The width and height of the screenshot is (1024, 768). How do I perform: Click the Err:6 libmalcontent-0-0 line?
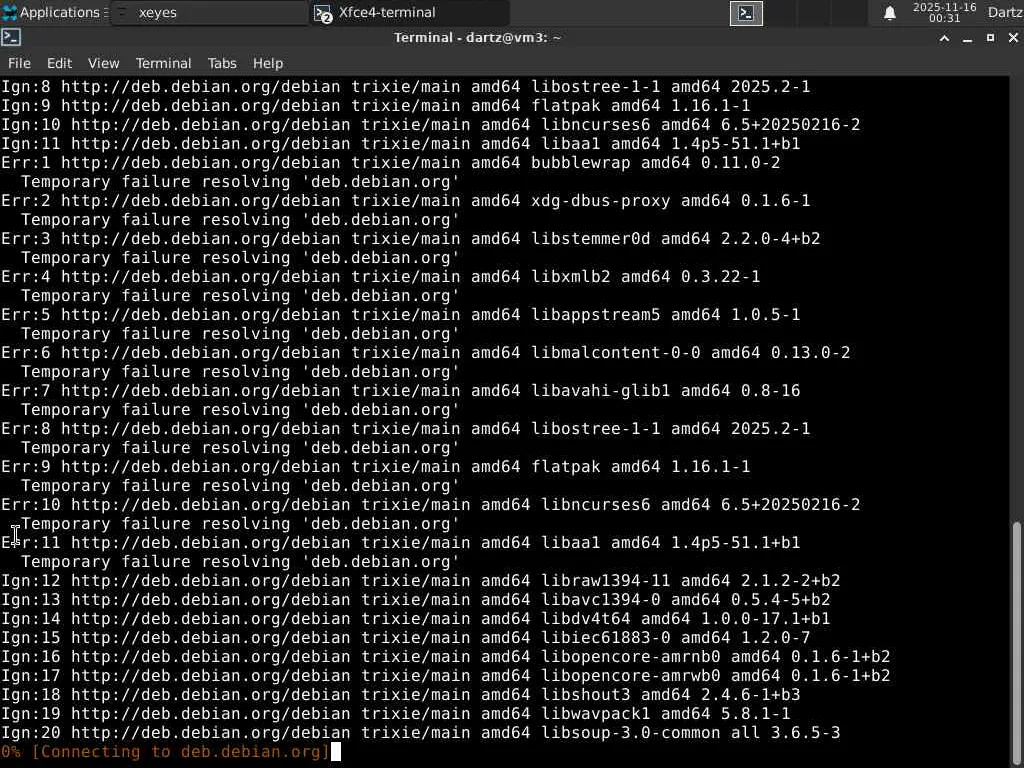tap(426, 353)
